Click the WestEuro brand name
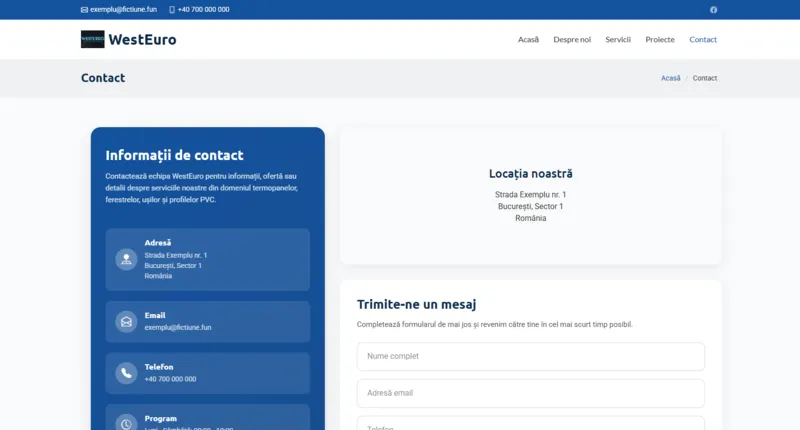 point(142,39)
